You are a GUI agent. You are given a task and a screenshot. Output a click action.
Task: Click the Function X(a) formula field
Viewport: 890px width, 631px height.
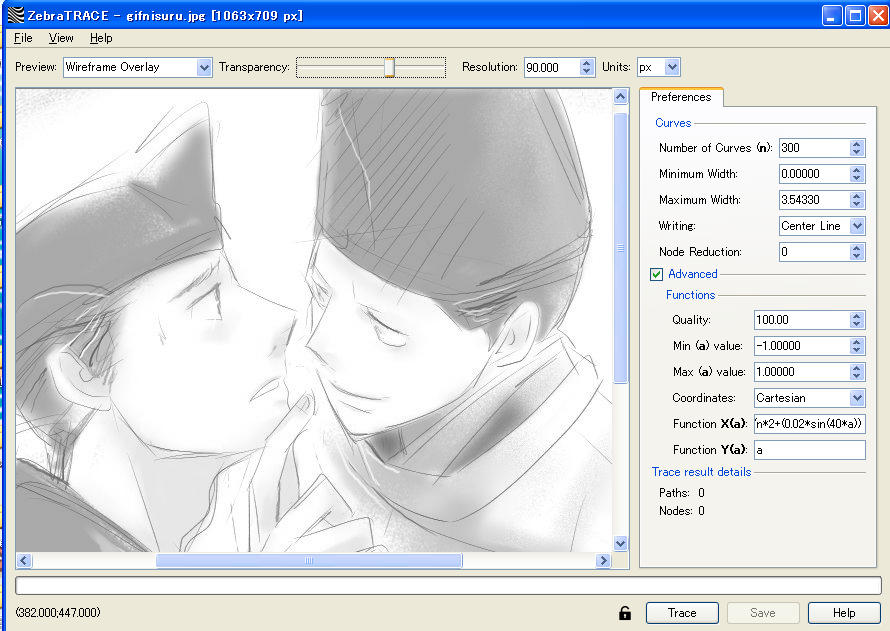click(809, 424)
